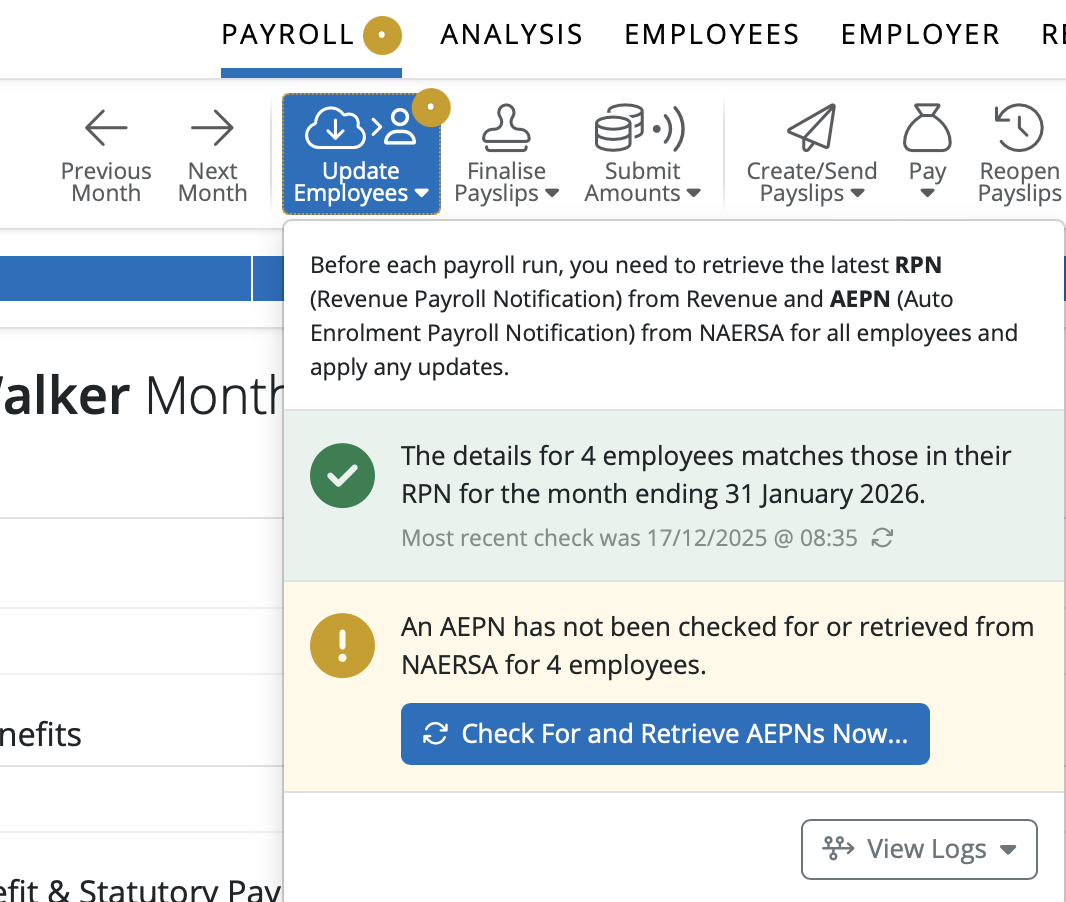Click the Create/Send Payslips paper plane icon
1066x902 pixels.
(x=811, y=128)
